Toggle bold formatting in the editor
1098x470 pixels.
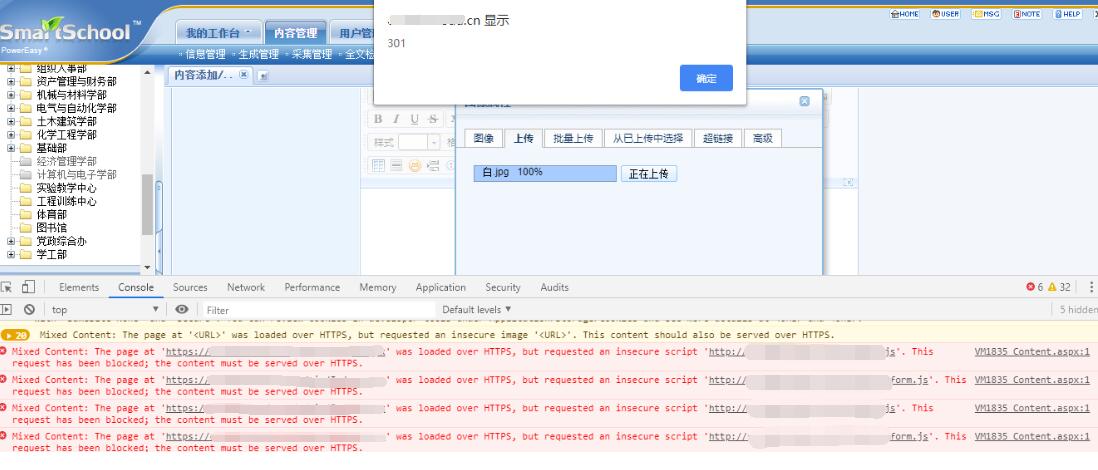(380, 119)
